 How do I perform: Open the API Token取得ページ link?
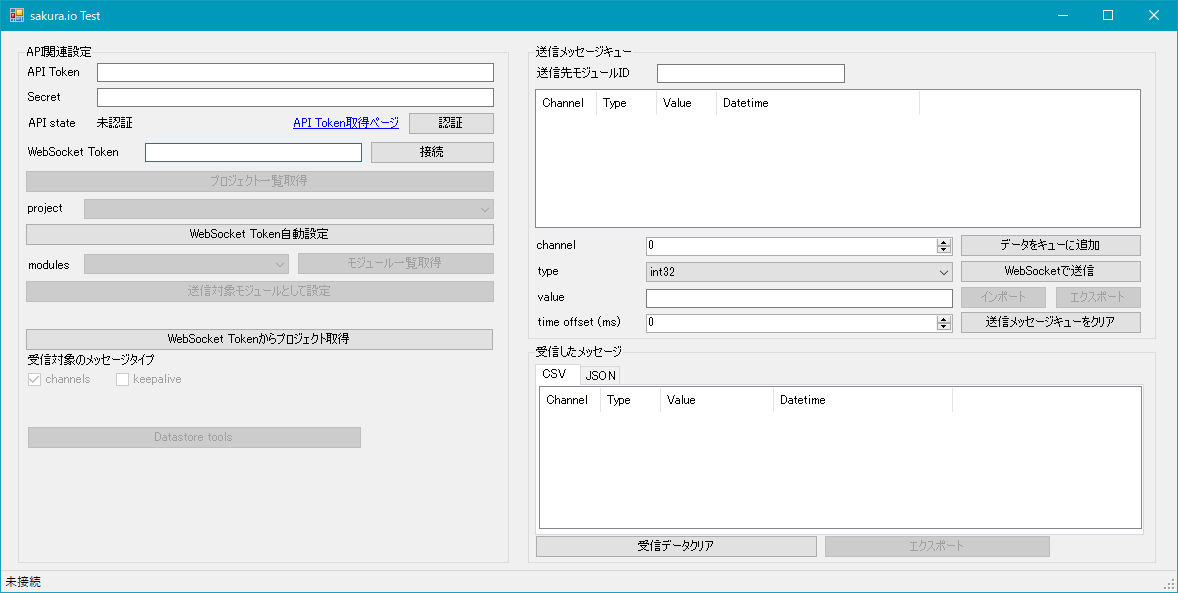point(344,122)
